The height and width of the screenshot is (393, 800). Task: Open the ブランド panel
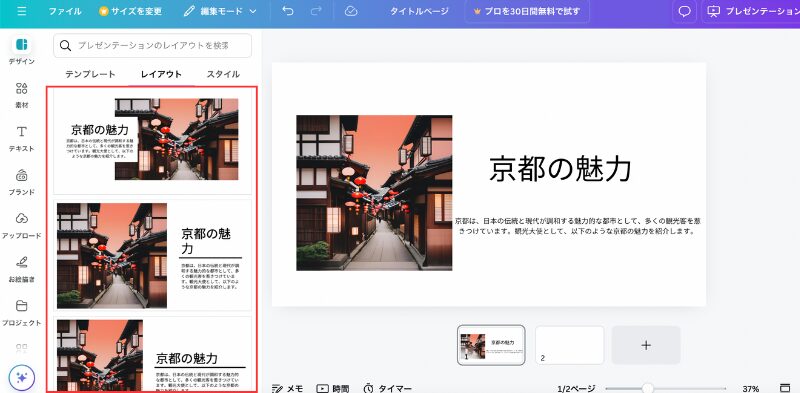pyautogui.click(x=21, y=182)
